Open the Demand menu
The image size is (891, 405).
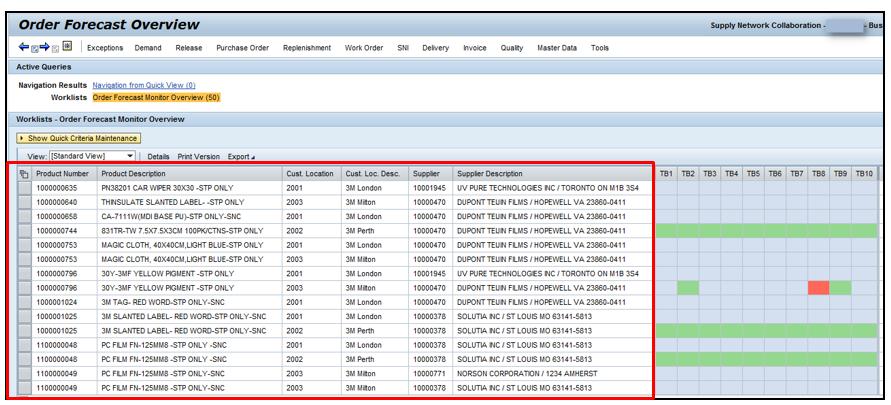click(148, 48)
